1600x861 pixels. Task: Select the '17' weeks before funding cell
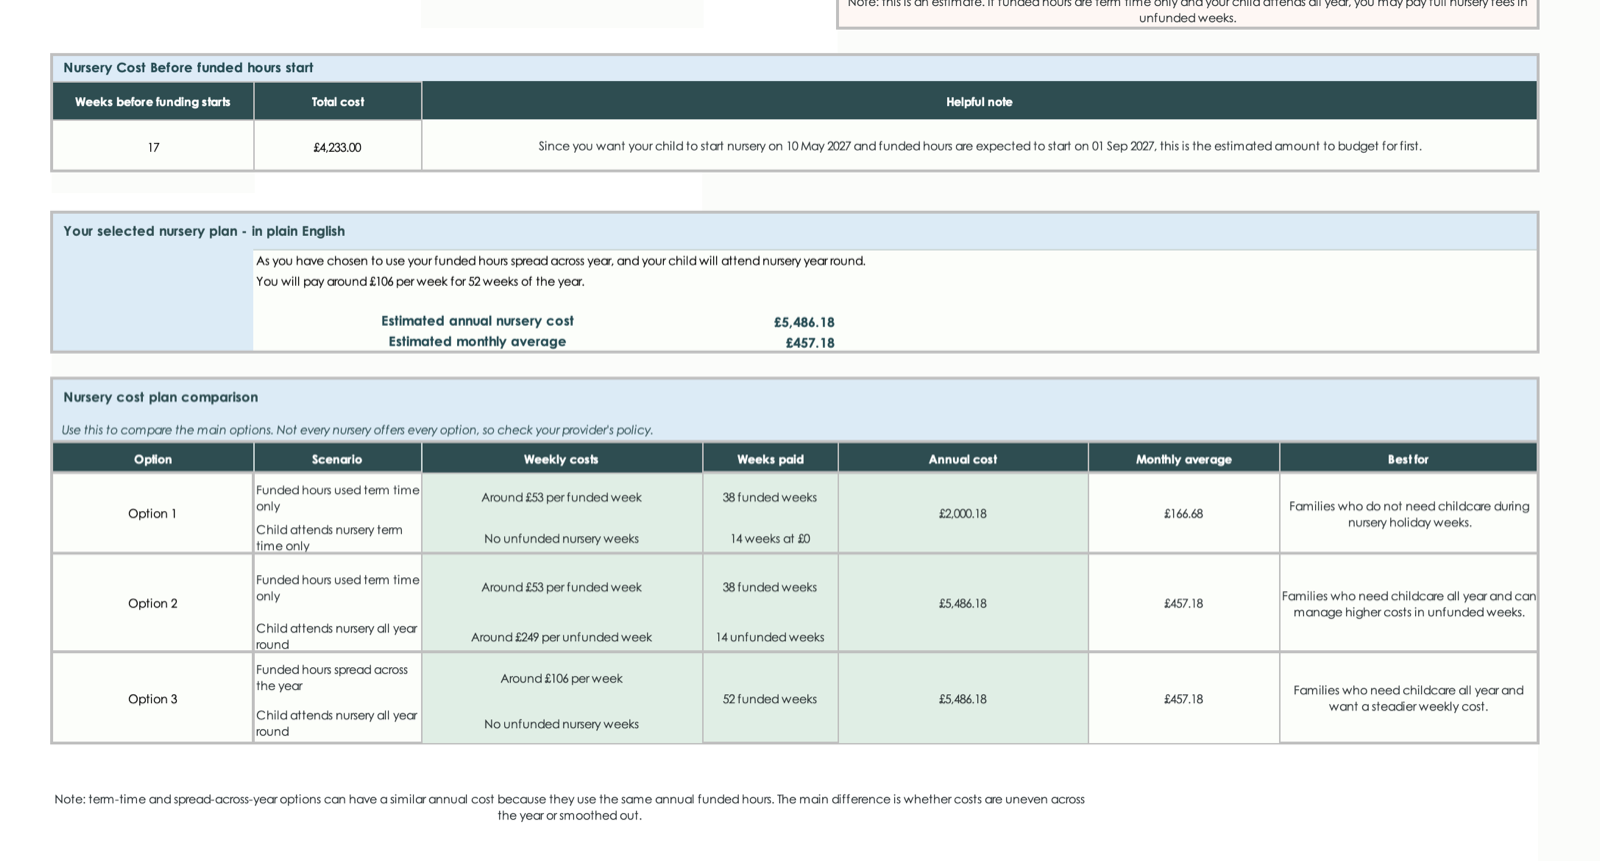[153, 147]
